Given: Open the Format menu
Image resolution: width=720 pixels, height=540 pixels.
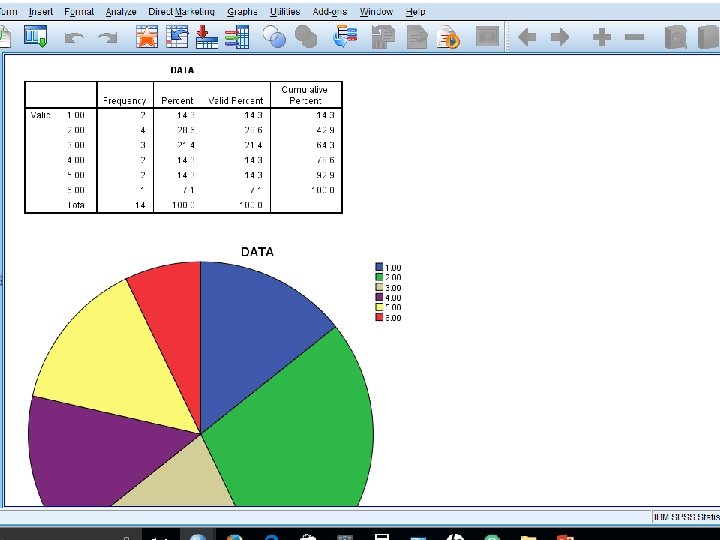Looking at the screenshot, I should [79, 12].
